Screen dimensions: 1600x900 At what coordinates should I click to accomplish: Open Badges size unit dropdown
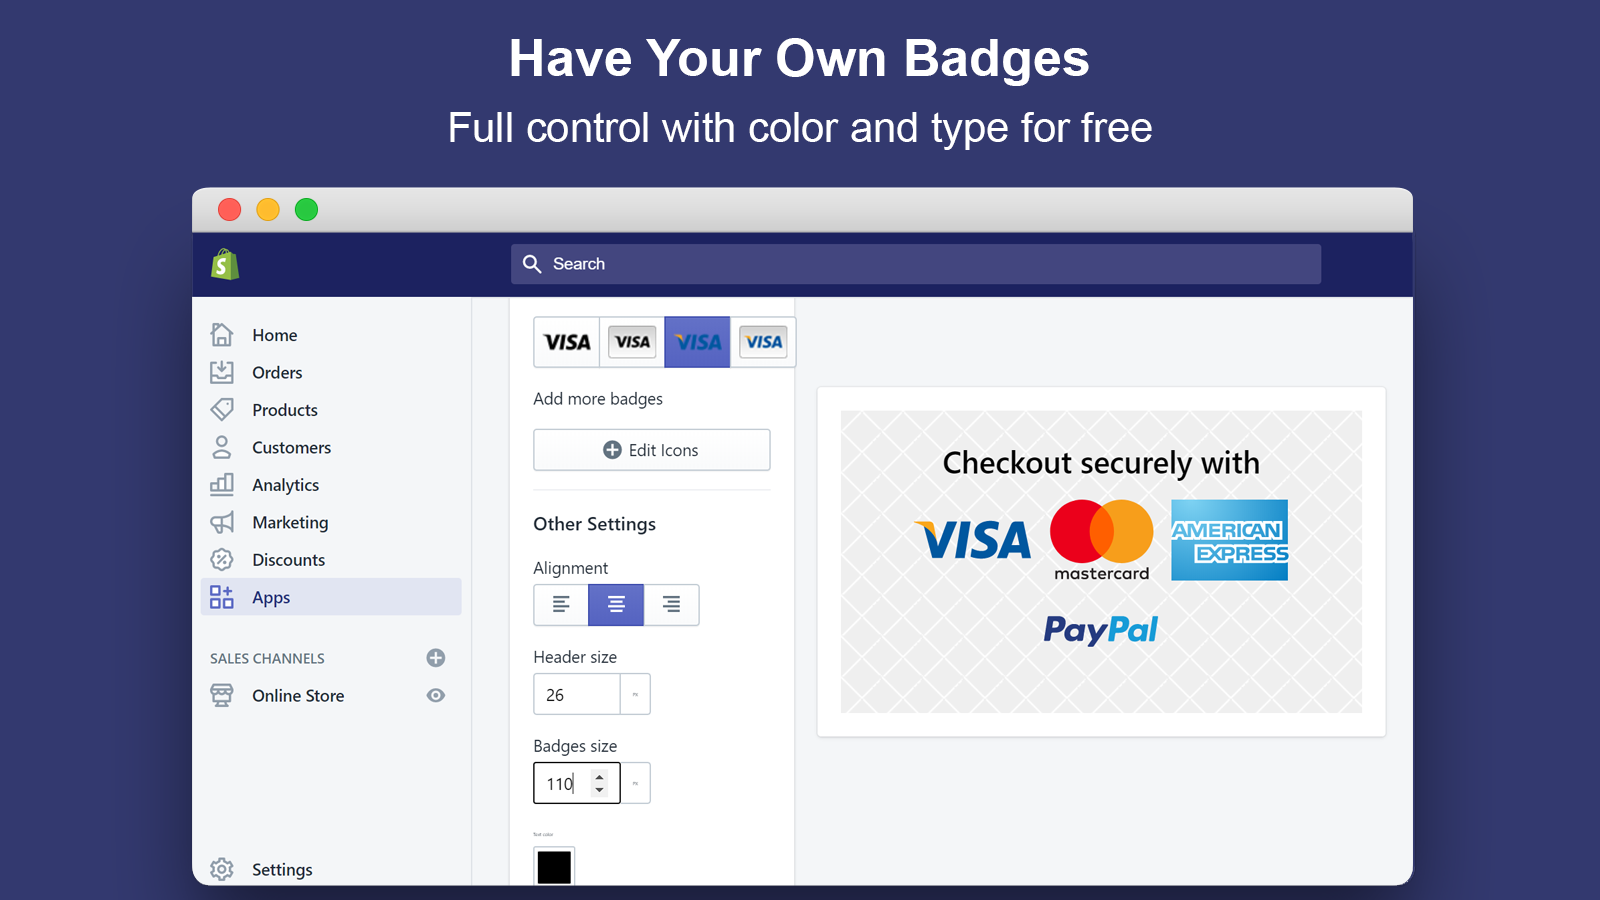635,783
